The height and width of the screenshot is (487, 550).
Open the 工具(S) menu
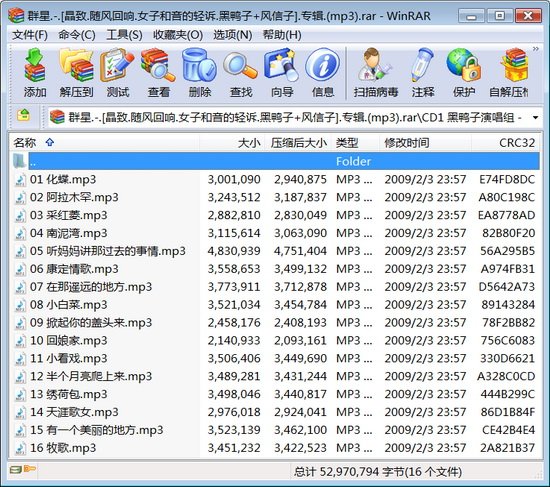[x=124, y=35]
